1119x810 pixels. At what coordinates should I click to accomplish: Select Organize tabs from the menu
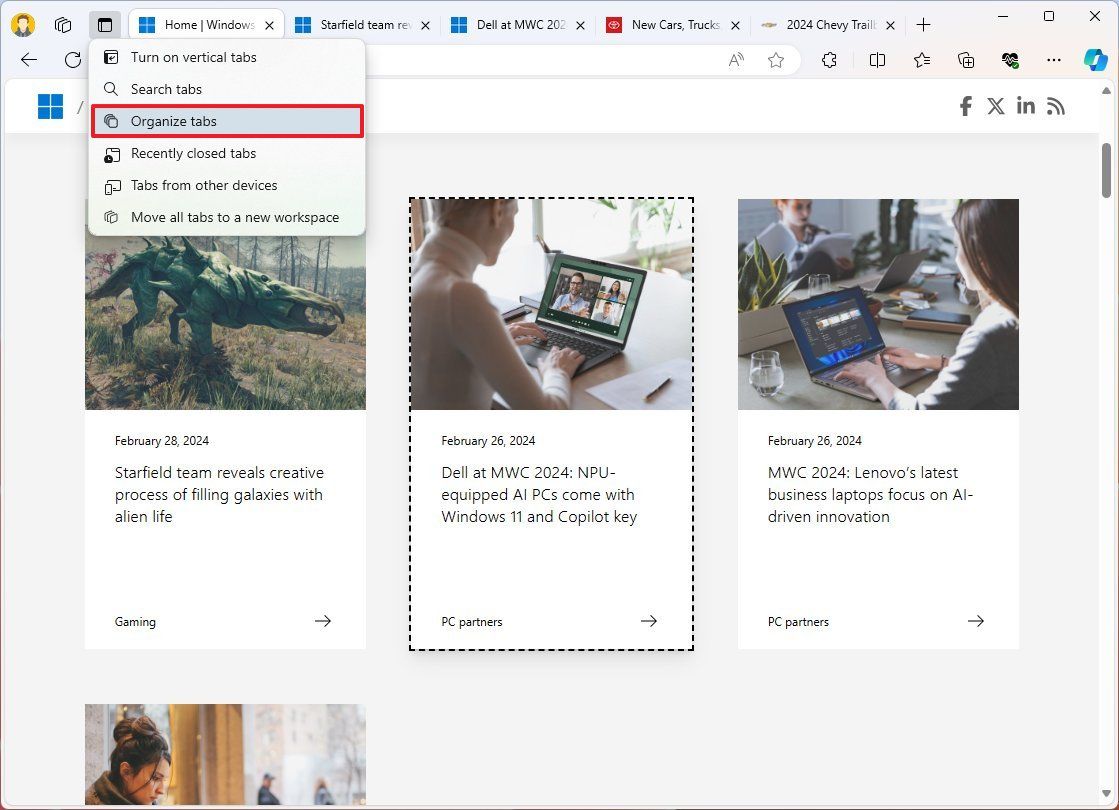[174, 121]
